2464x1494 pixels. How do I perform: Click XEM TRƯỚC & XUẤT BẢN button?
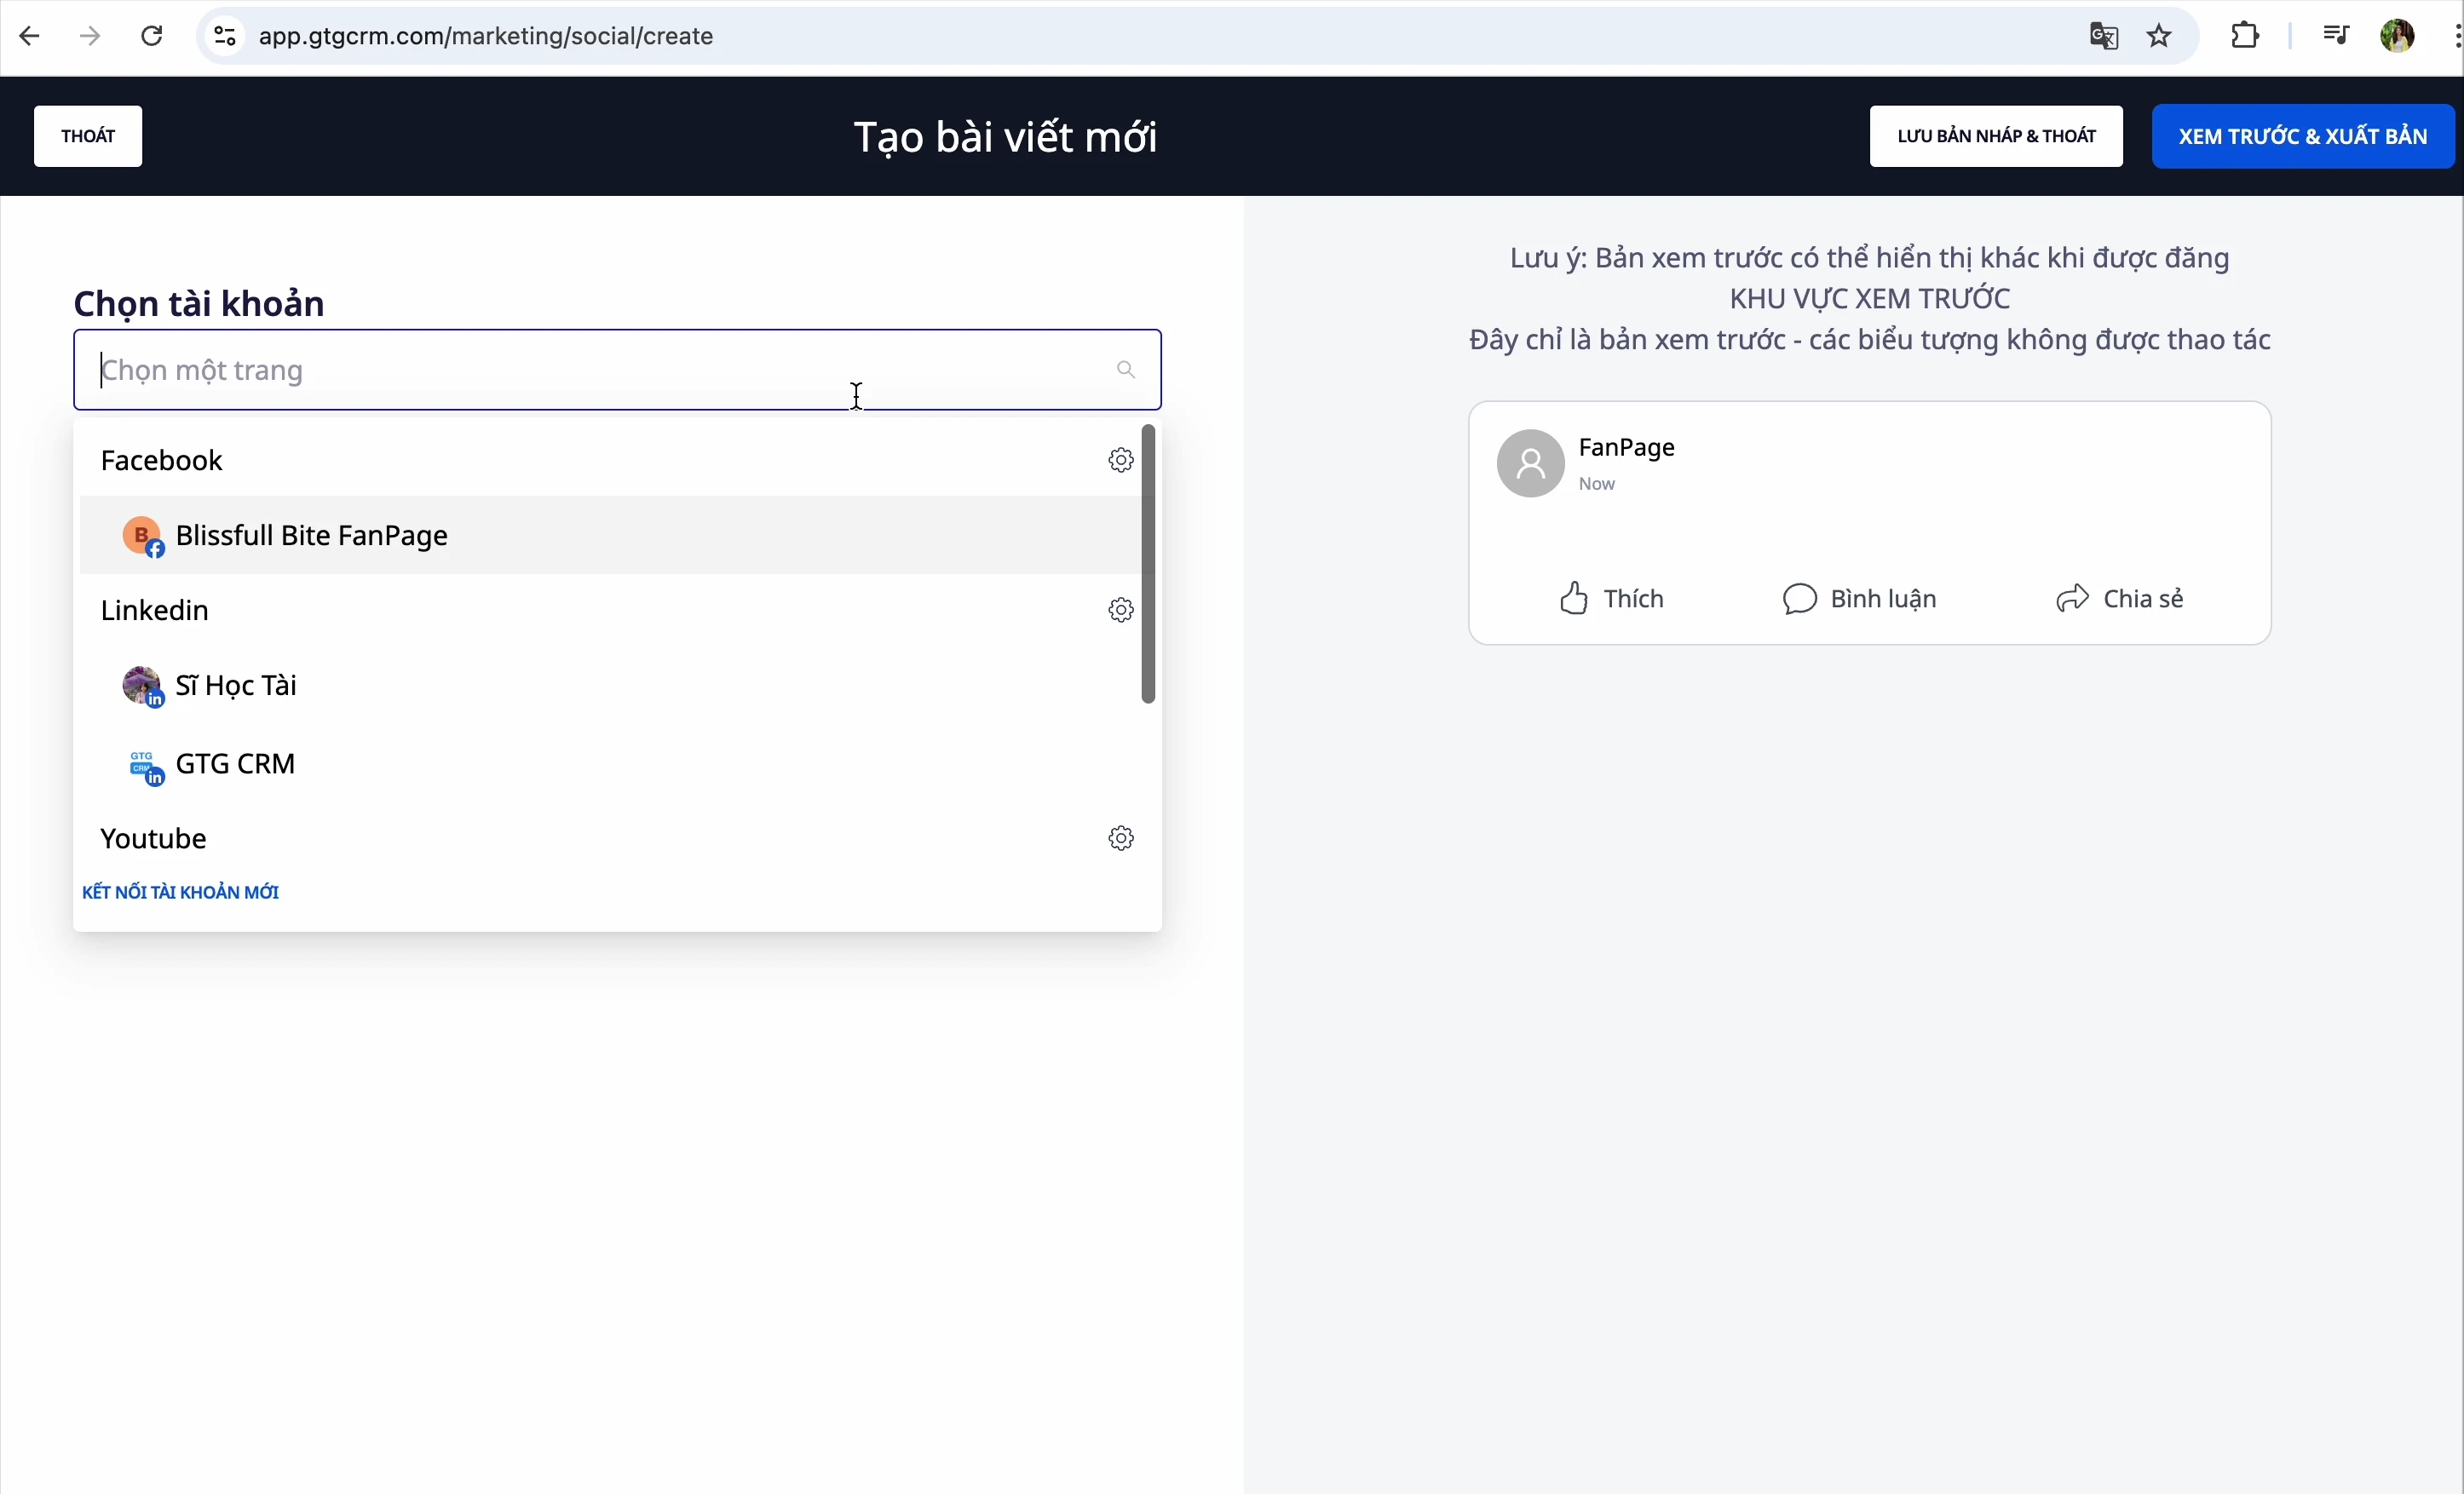(x=2303, y=136)
